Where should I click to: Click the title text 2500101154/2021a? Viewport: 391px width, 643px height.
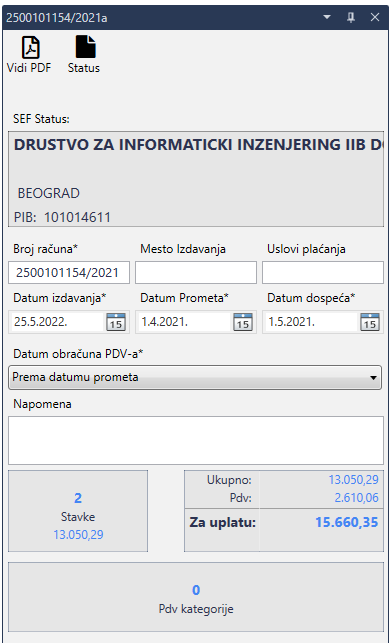coord(57,18)
